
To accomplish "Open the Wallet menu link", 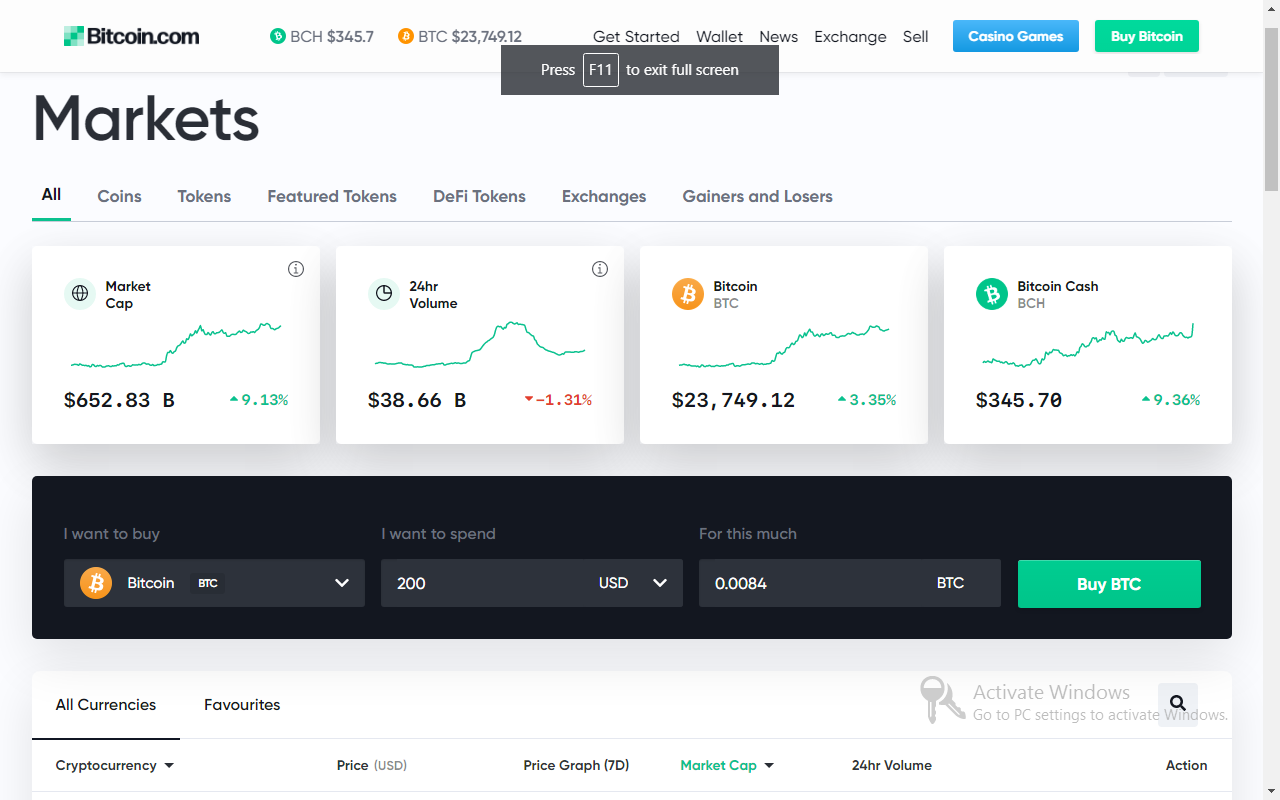I will pos(720,36).
